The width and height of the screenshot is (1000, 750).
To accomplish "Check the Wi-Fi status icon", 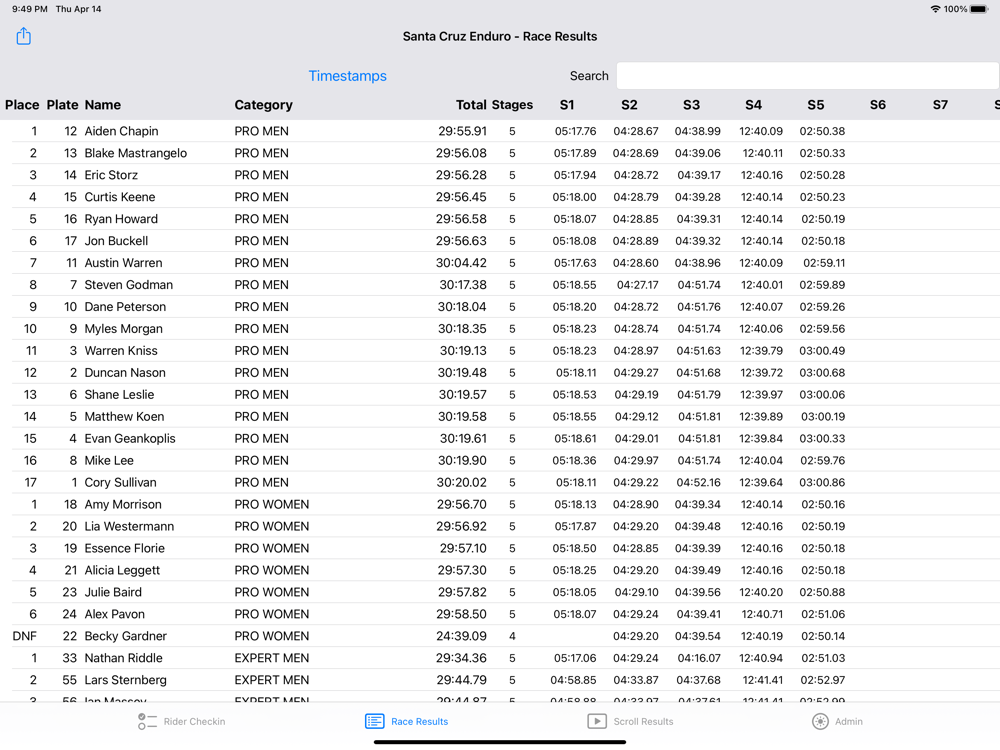I will pyautogui.click(x=935, y=9).
